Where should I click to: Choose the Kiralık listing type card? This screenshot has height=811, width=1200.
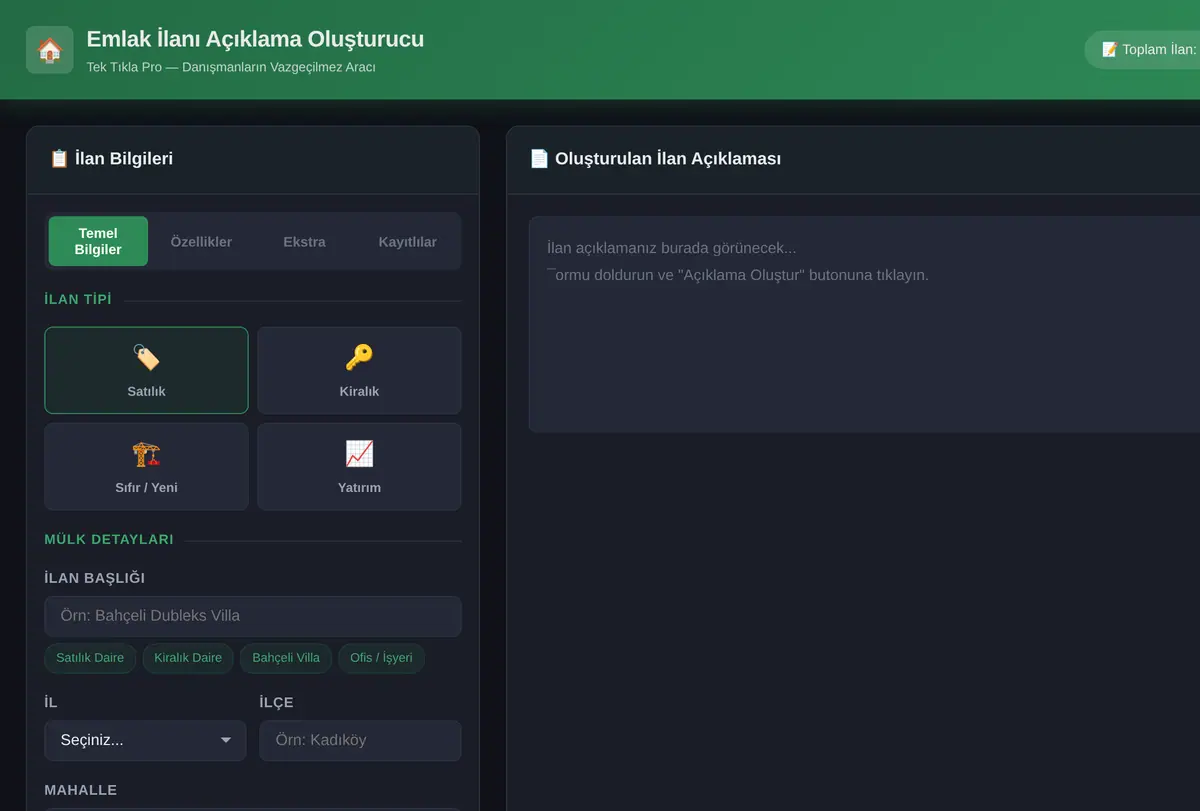click(x=359, y=370)
